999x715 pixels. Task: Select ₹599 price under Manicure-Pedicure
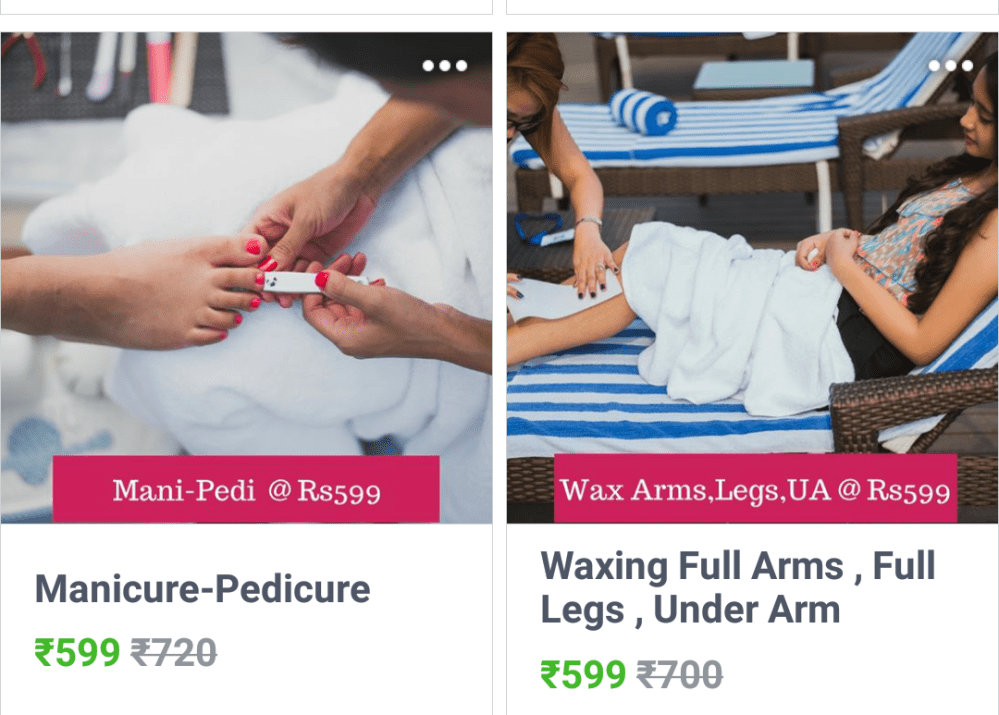click(77, 653)
